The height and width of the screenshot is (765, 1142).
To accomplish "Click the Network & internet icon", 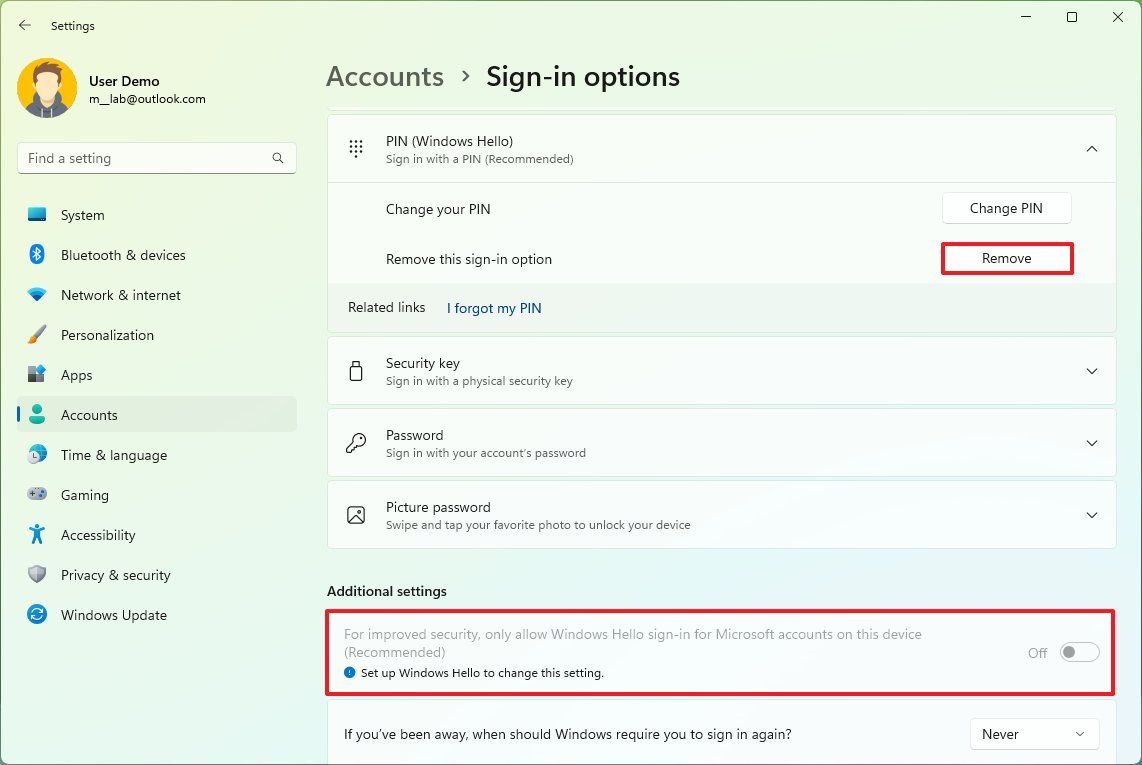I will [37, 295].
